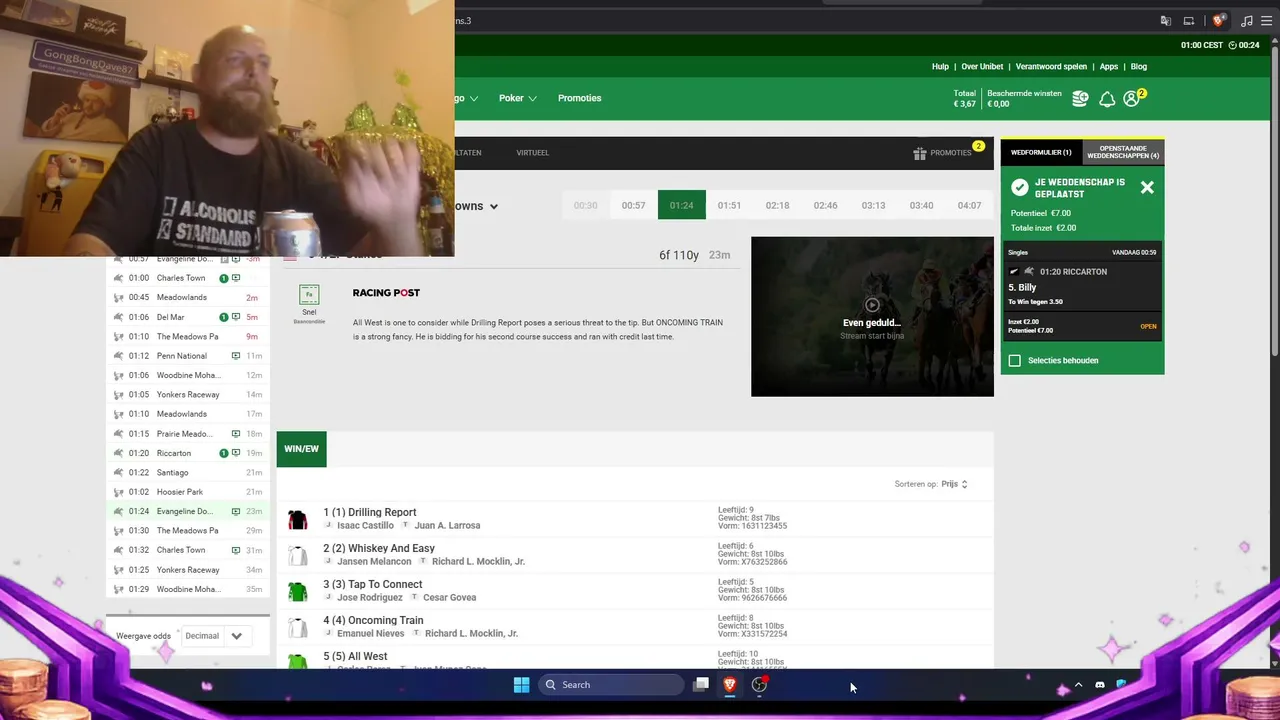Screen dimensions: 1280x720
Task: Open the 01:20 Riccarton race
Action: 187,453
